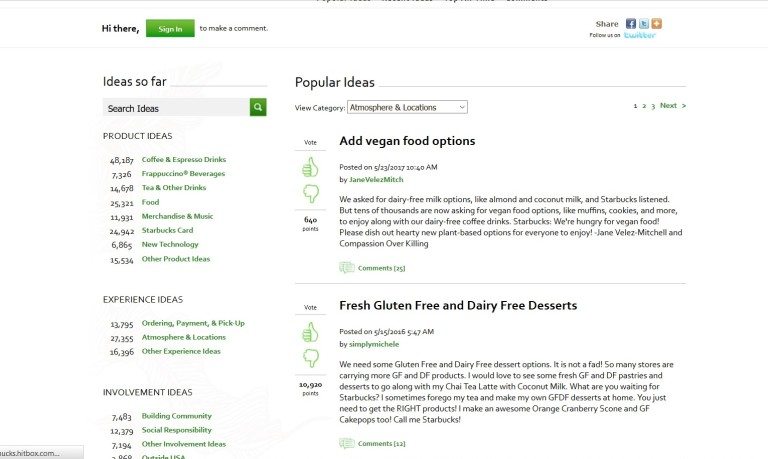This screenshot has height=459, width=768.
Task: Open the Coffee & Espresso Drinks category
Action: 184,159
